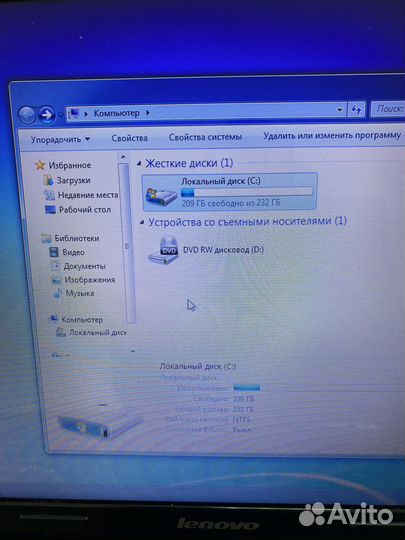Click the Изображения library icon
Screen dimensions: 405x540
56,280
